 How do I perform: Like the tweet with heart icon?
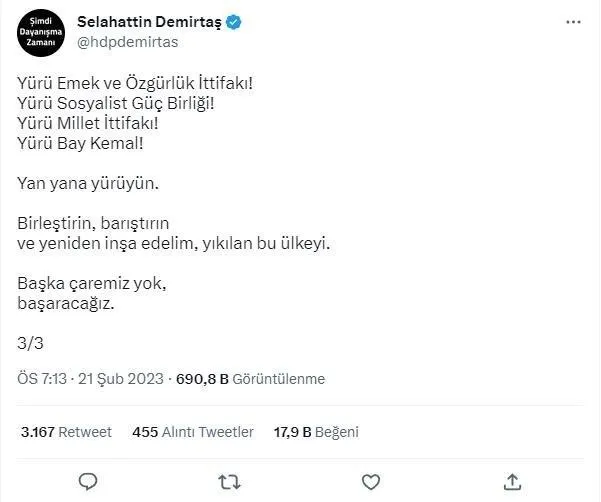point(370,481)
